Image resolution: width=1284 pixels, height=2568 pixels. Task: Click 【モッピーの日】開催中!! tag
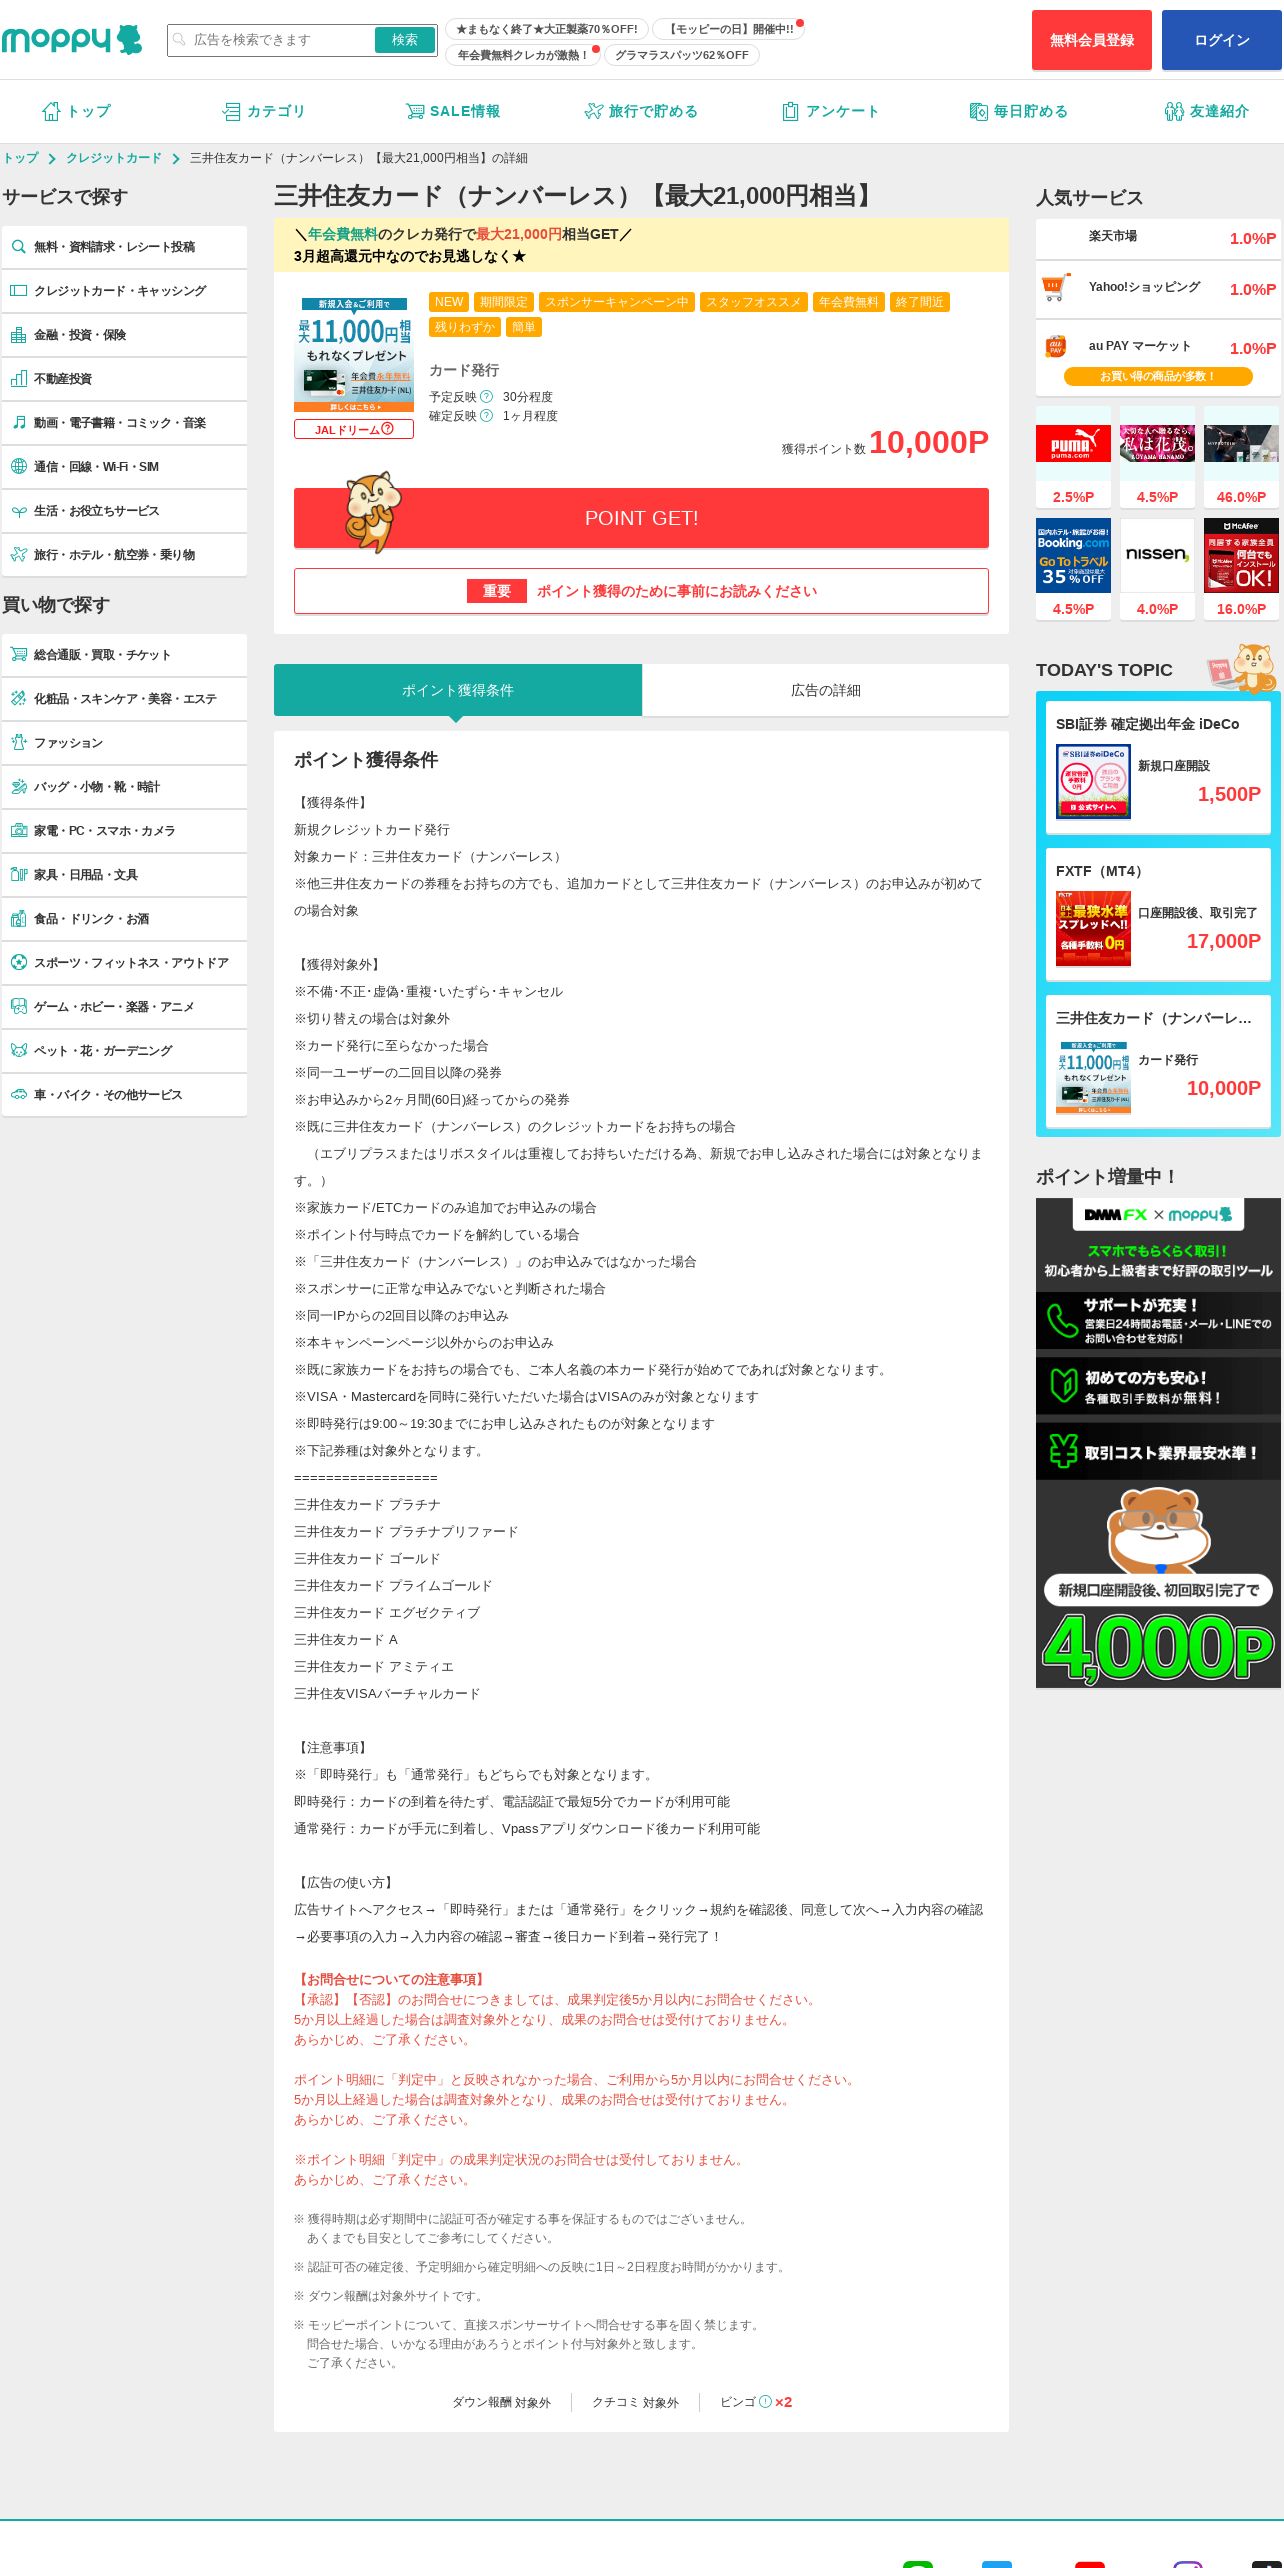click(x=731, y=29)
